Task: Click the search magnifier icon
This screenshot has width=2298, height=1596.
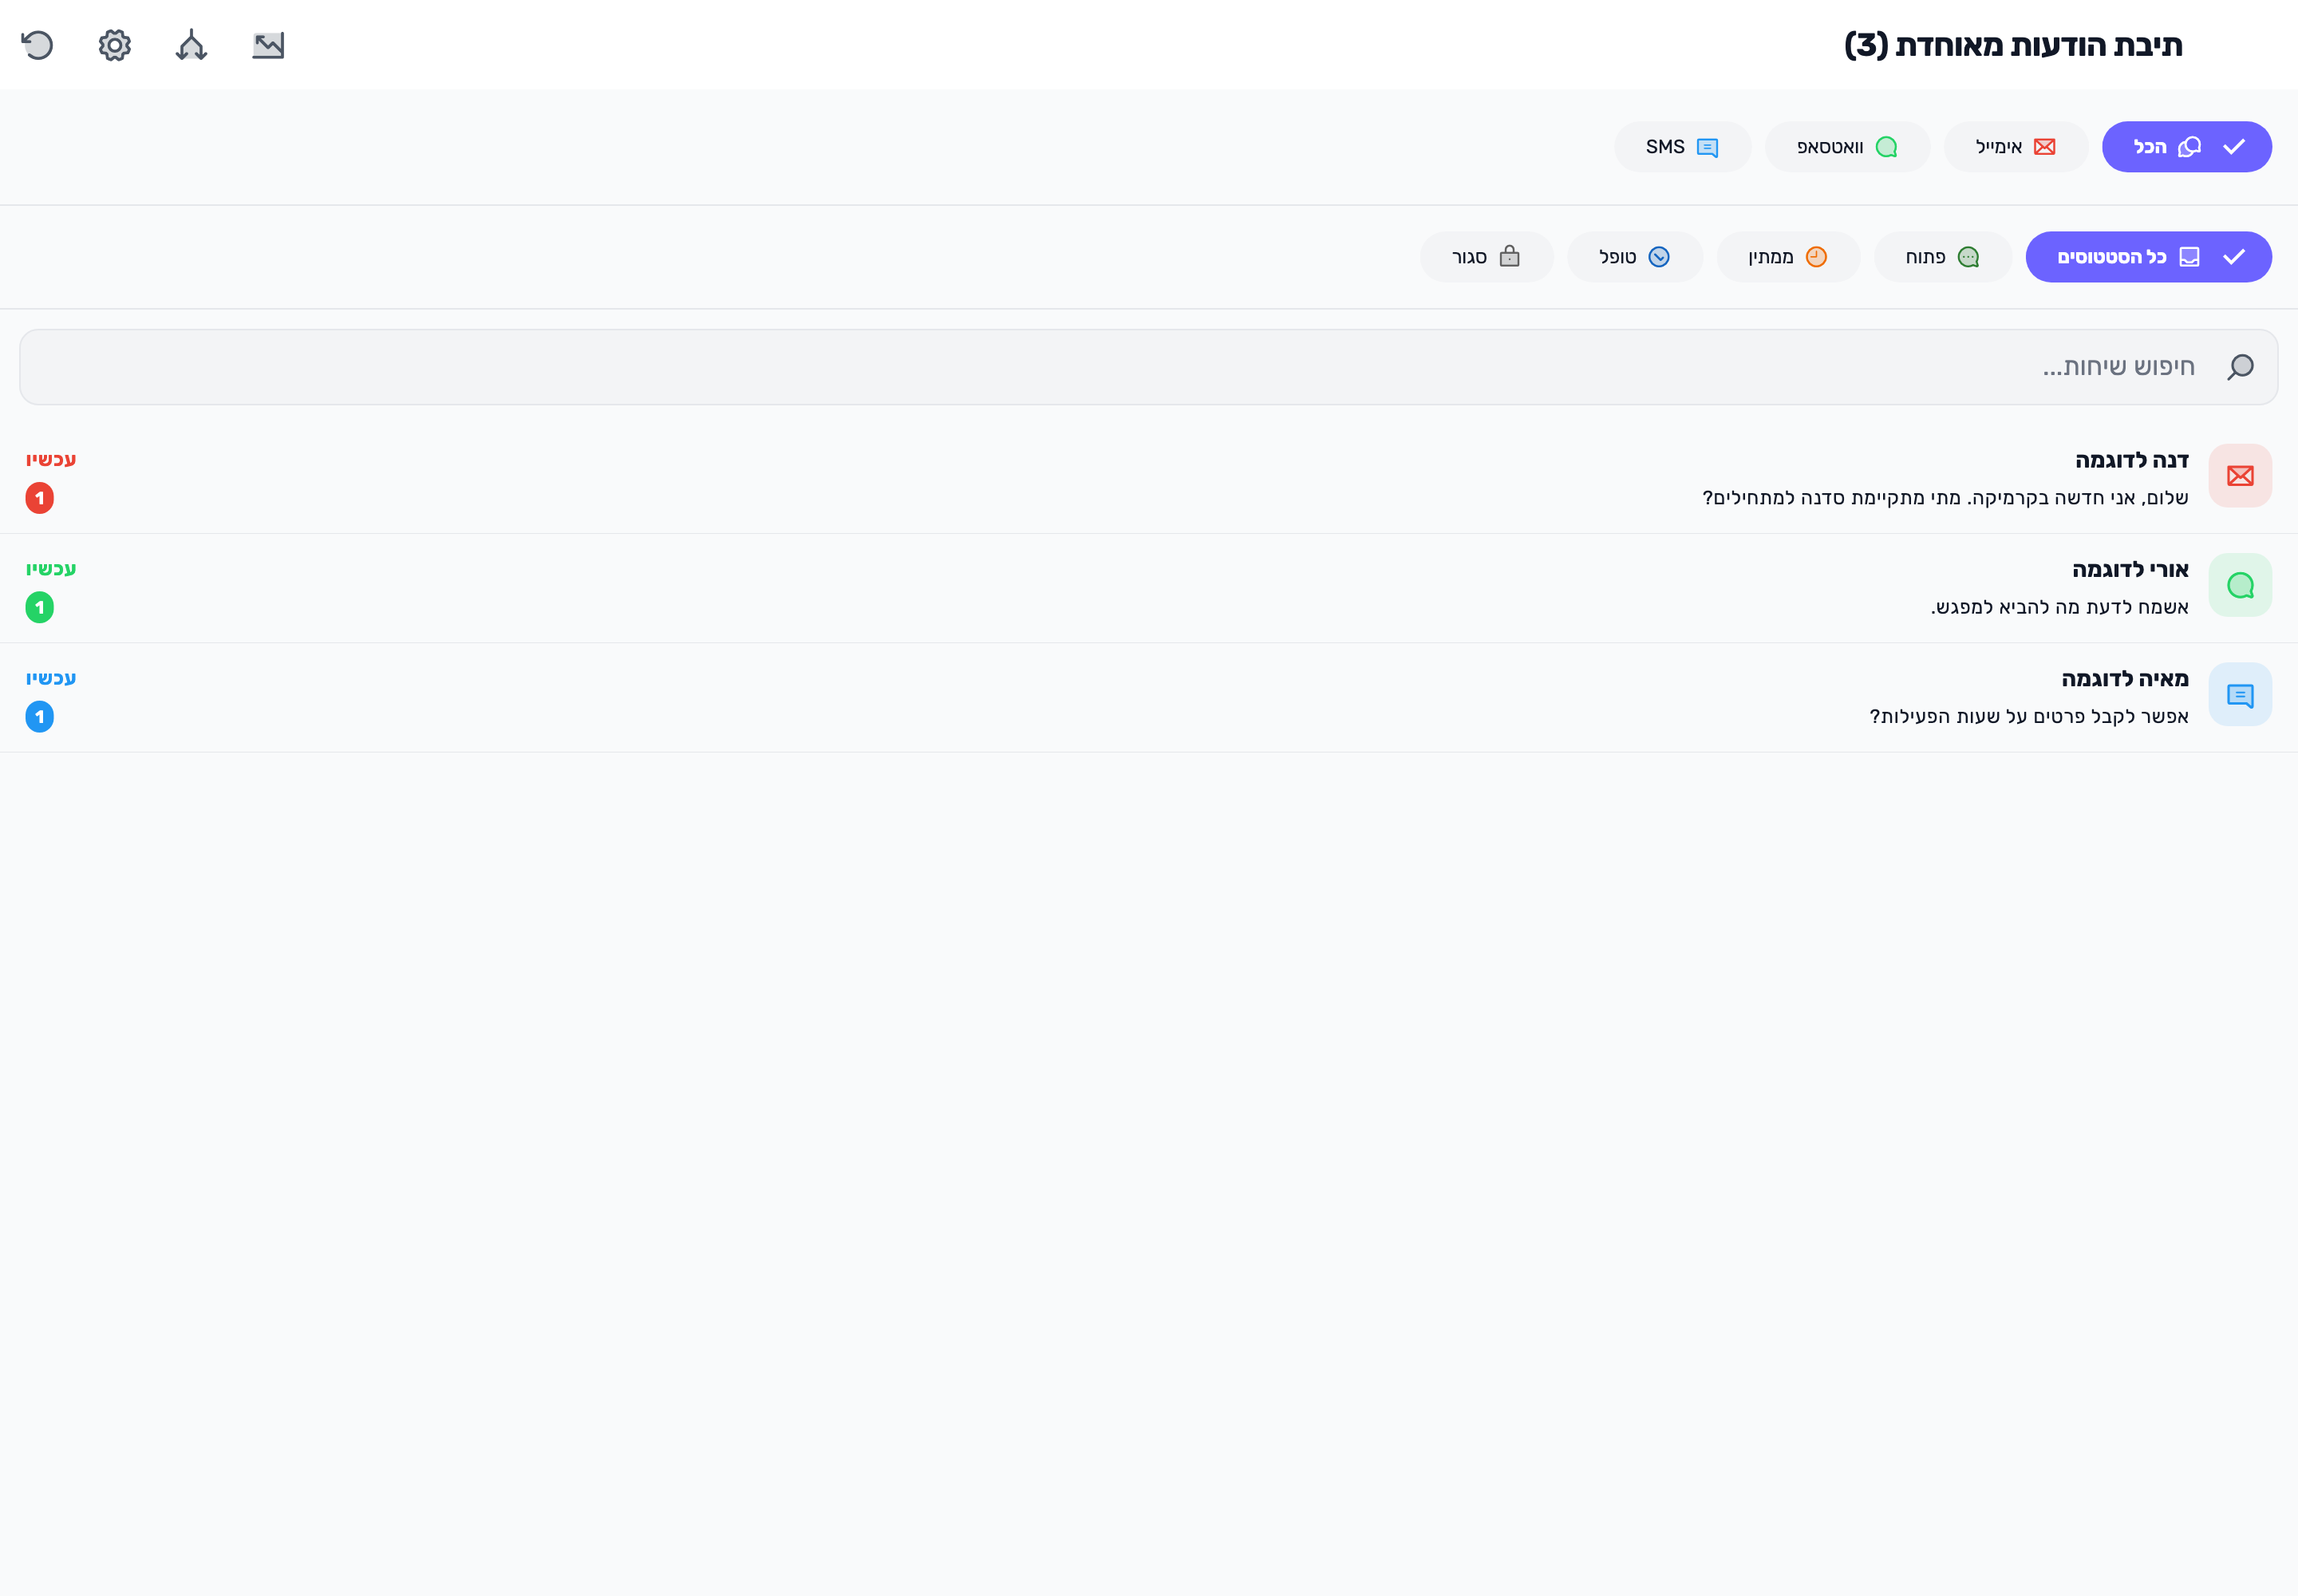Action: [x=2240, y=367]
